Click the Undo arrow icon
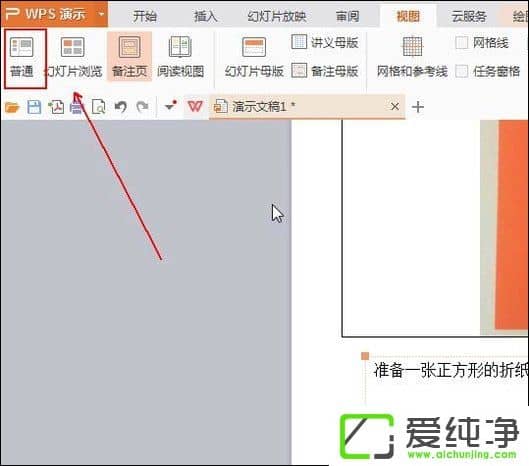The width and height of the screenshot is (529, 466). click(120, 107)
